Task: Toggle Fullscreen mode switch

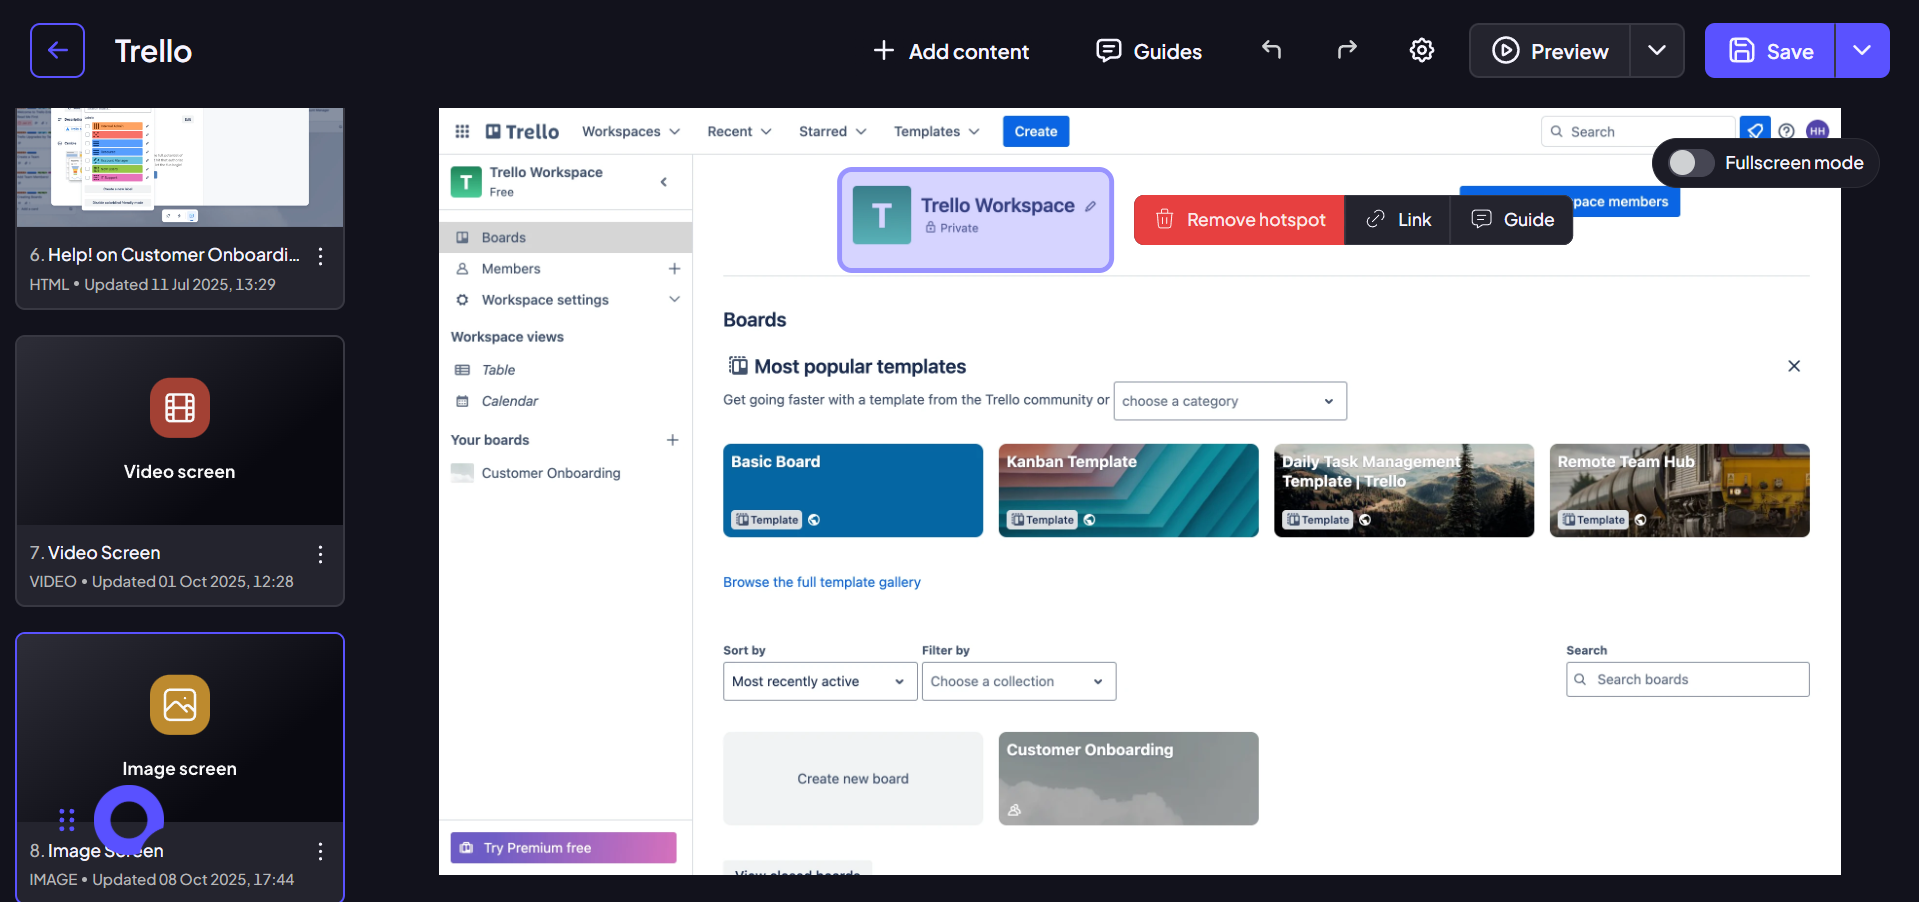Action: 1691,163
